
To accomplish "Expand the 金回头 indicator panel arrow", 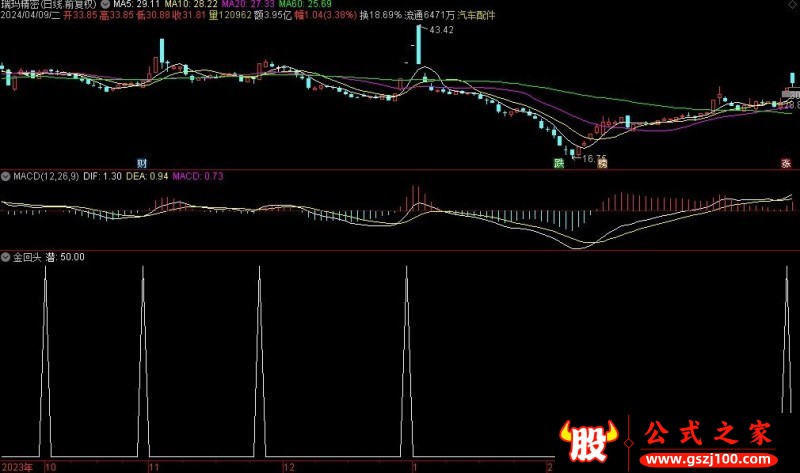I will 6,257.
